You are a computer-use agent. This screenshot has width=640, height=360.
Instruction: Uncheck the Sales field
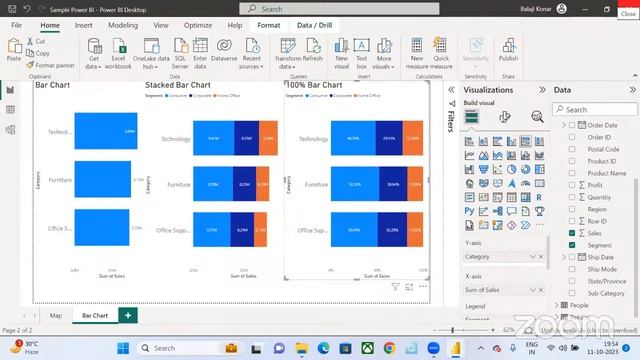pyautogui.click(x=572, y=233)
